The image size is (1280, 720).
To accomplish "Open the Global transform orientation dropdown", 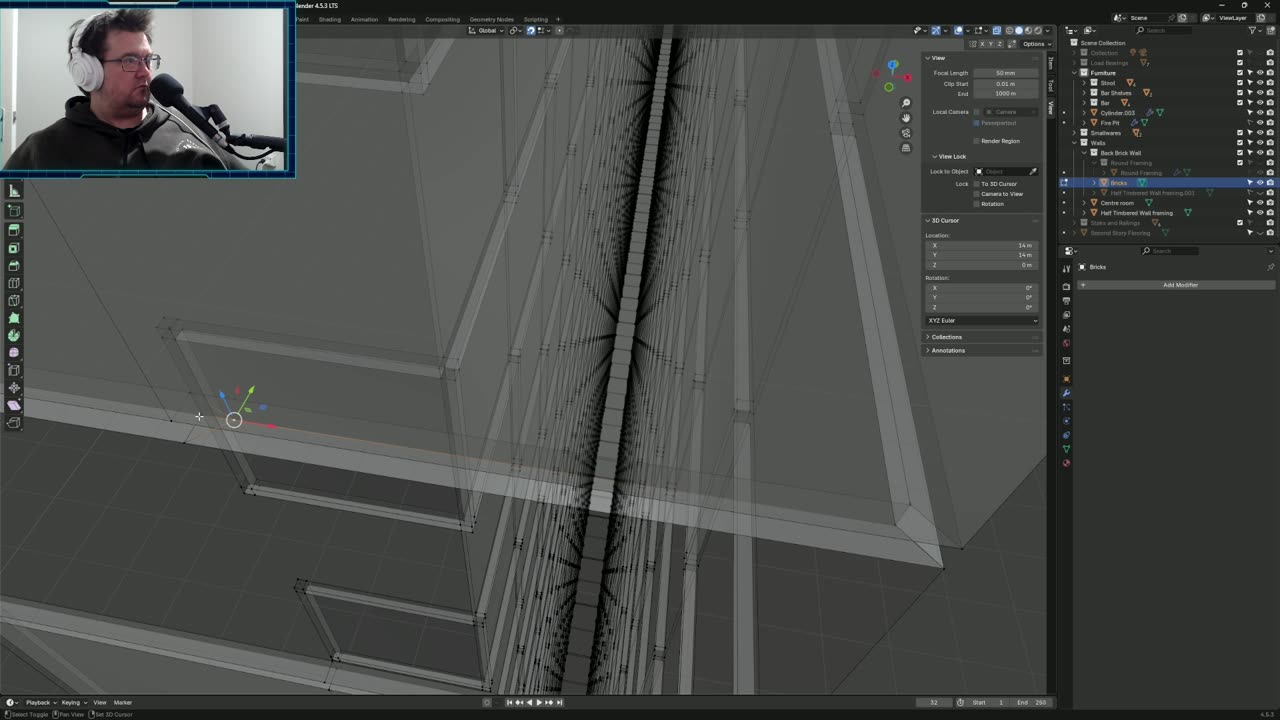I will (x=486, y=30).
